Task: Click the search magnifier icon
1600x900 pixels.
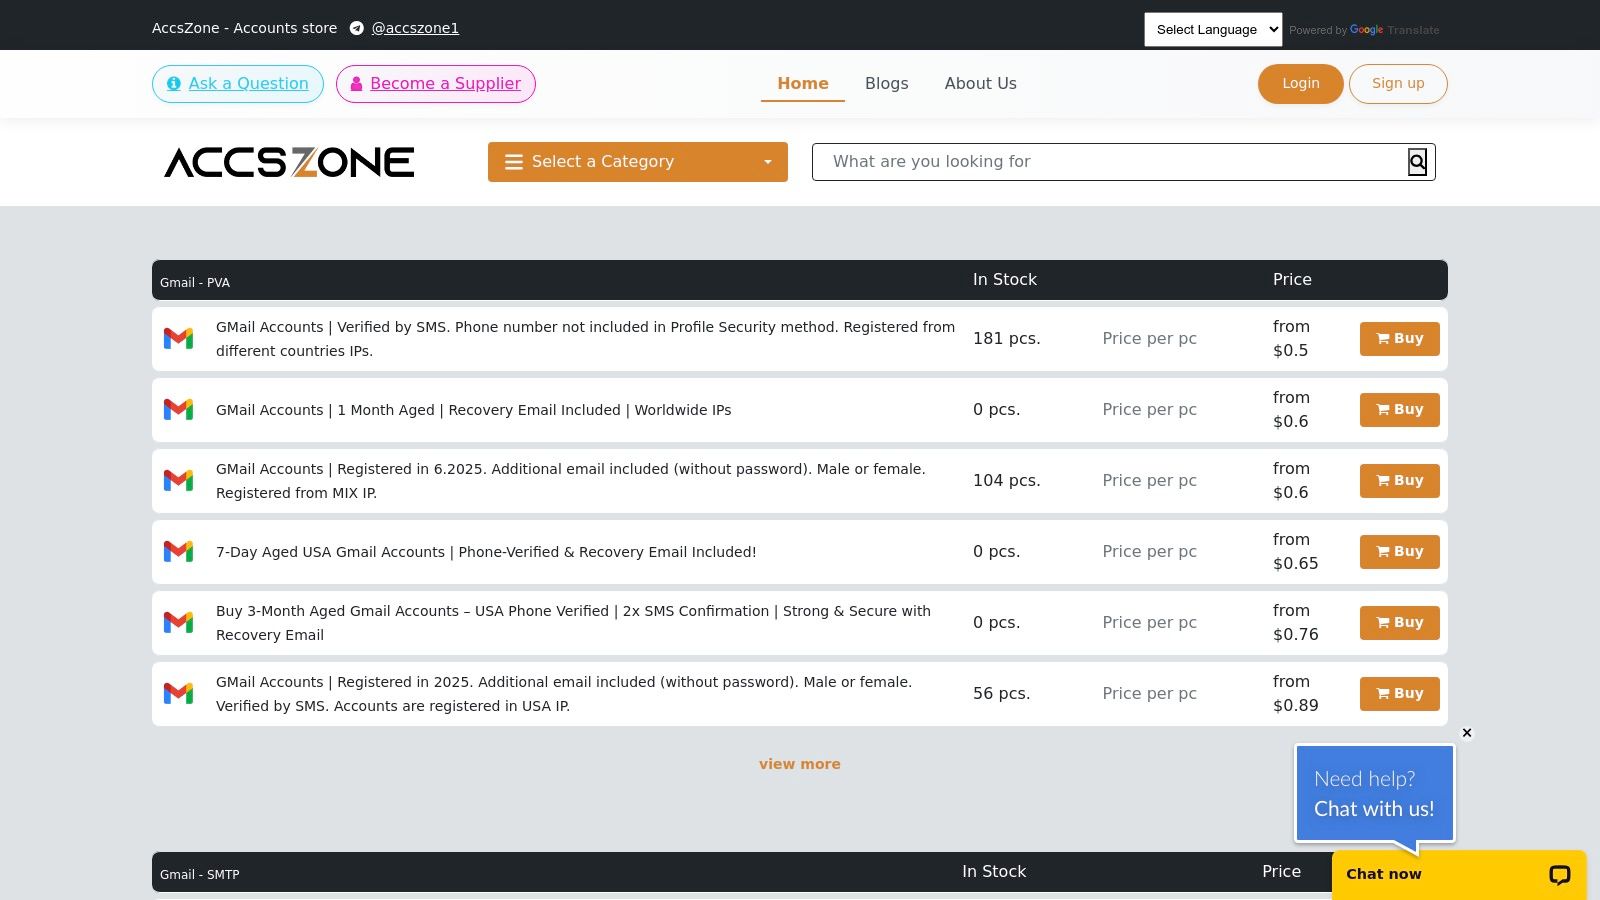Action: pos(1417,162)
